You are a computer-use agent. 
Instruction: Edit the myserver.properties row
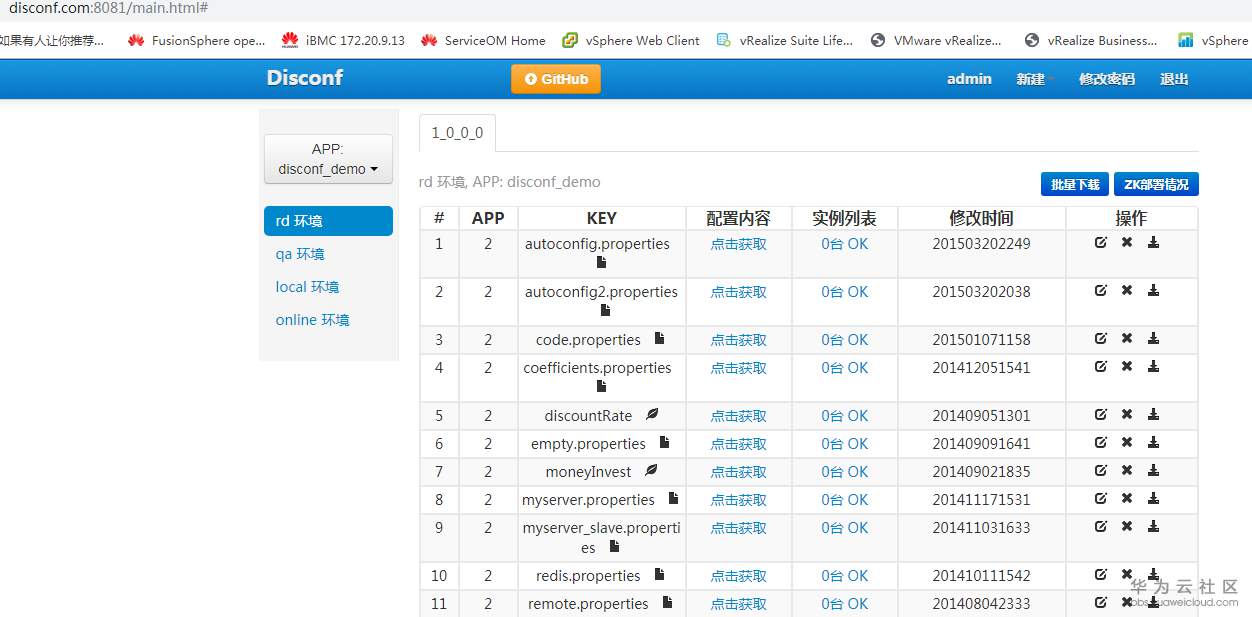1101,498
